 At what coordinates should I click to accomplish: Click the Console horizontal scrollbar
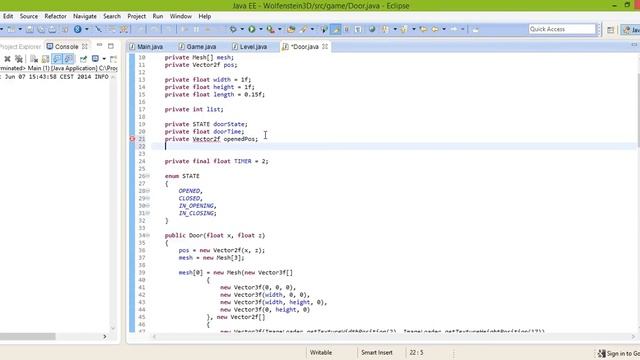point(28,336)
